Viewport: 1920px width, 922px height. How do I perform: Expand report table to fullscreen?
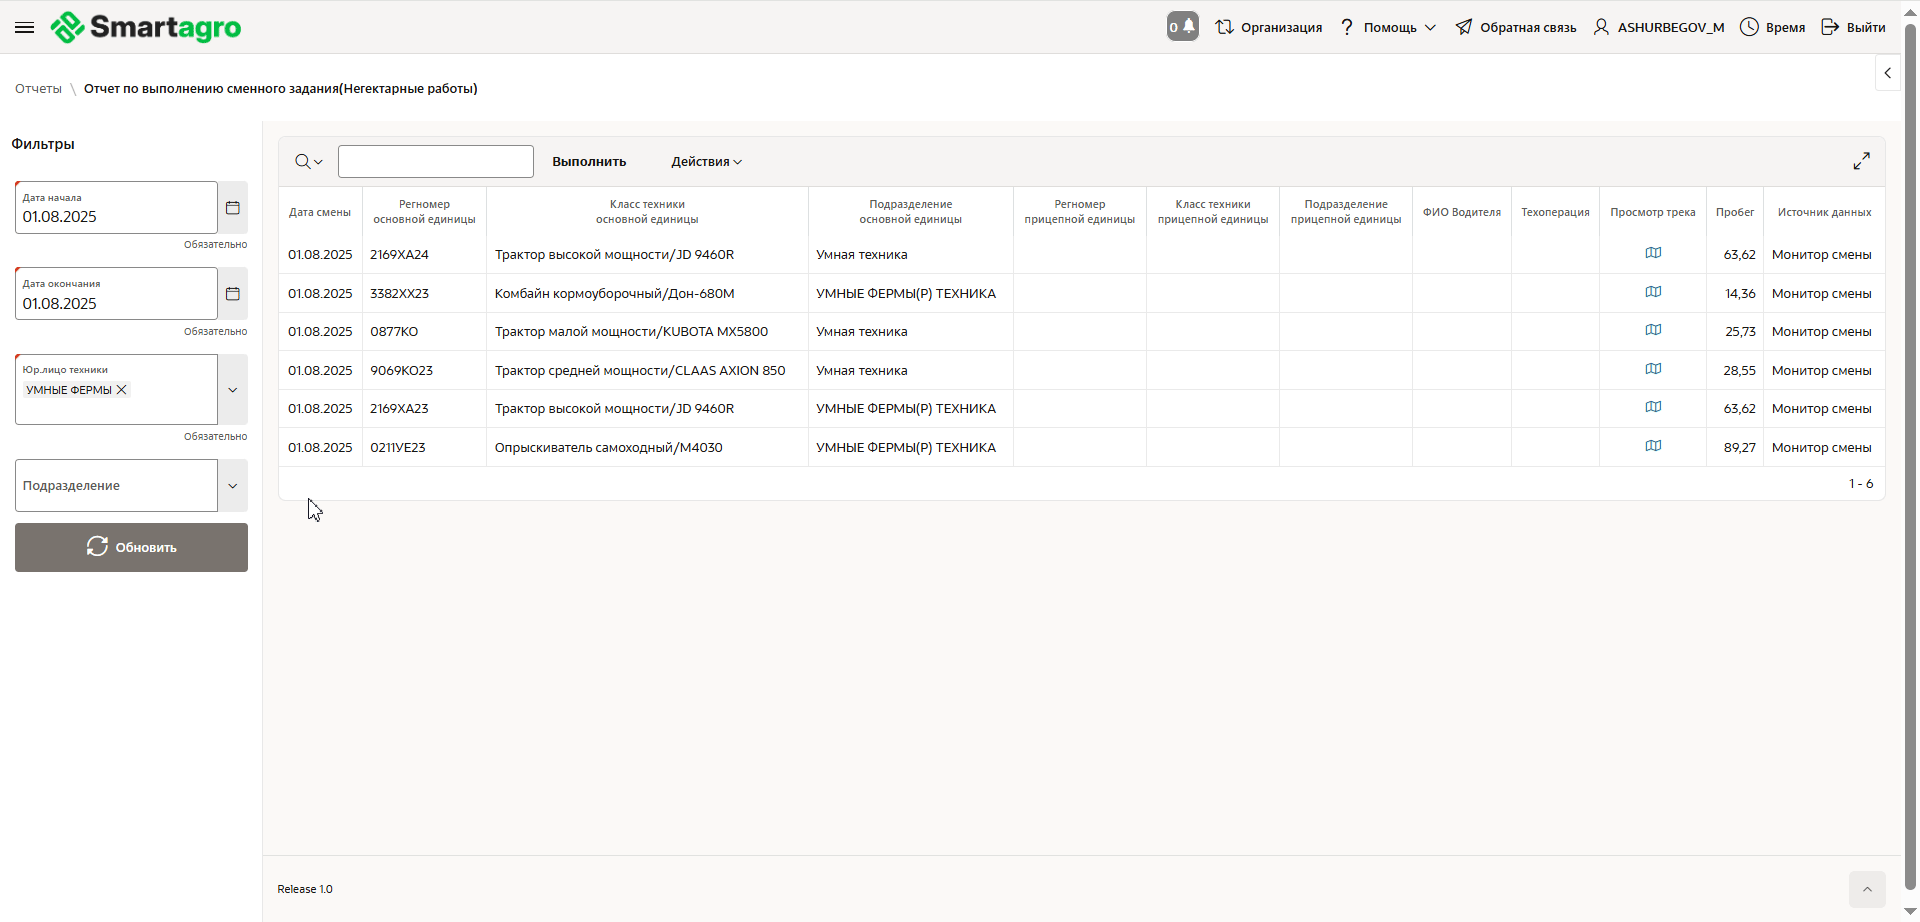1861,161
